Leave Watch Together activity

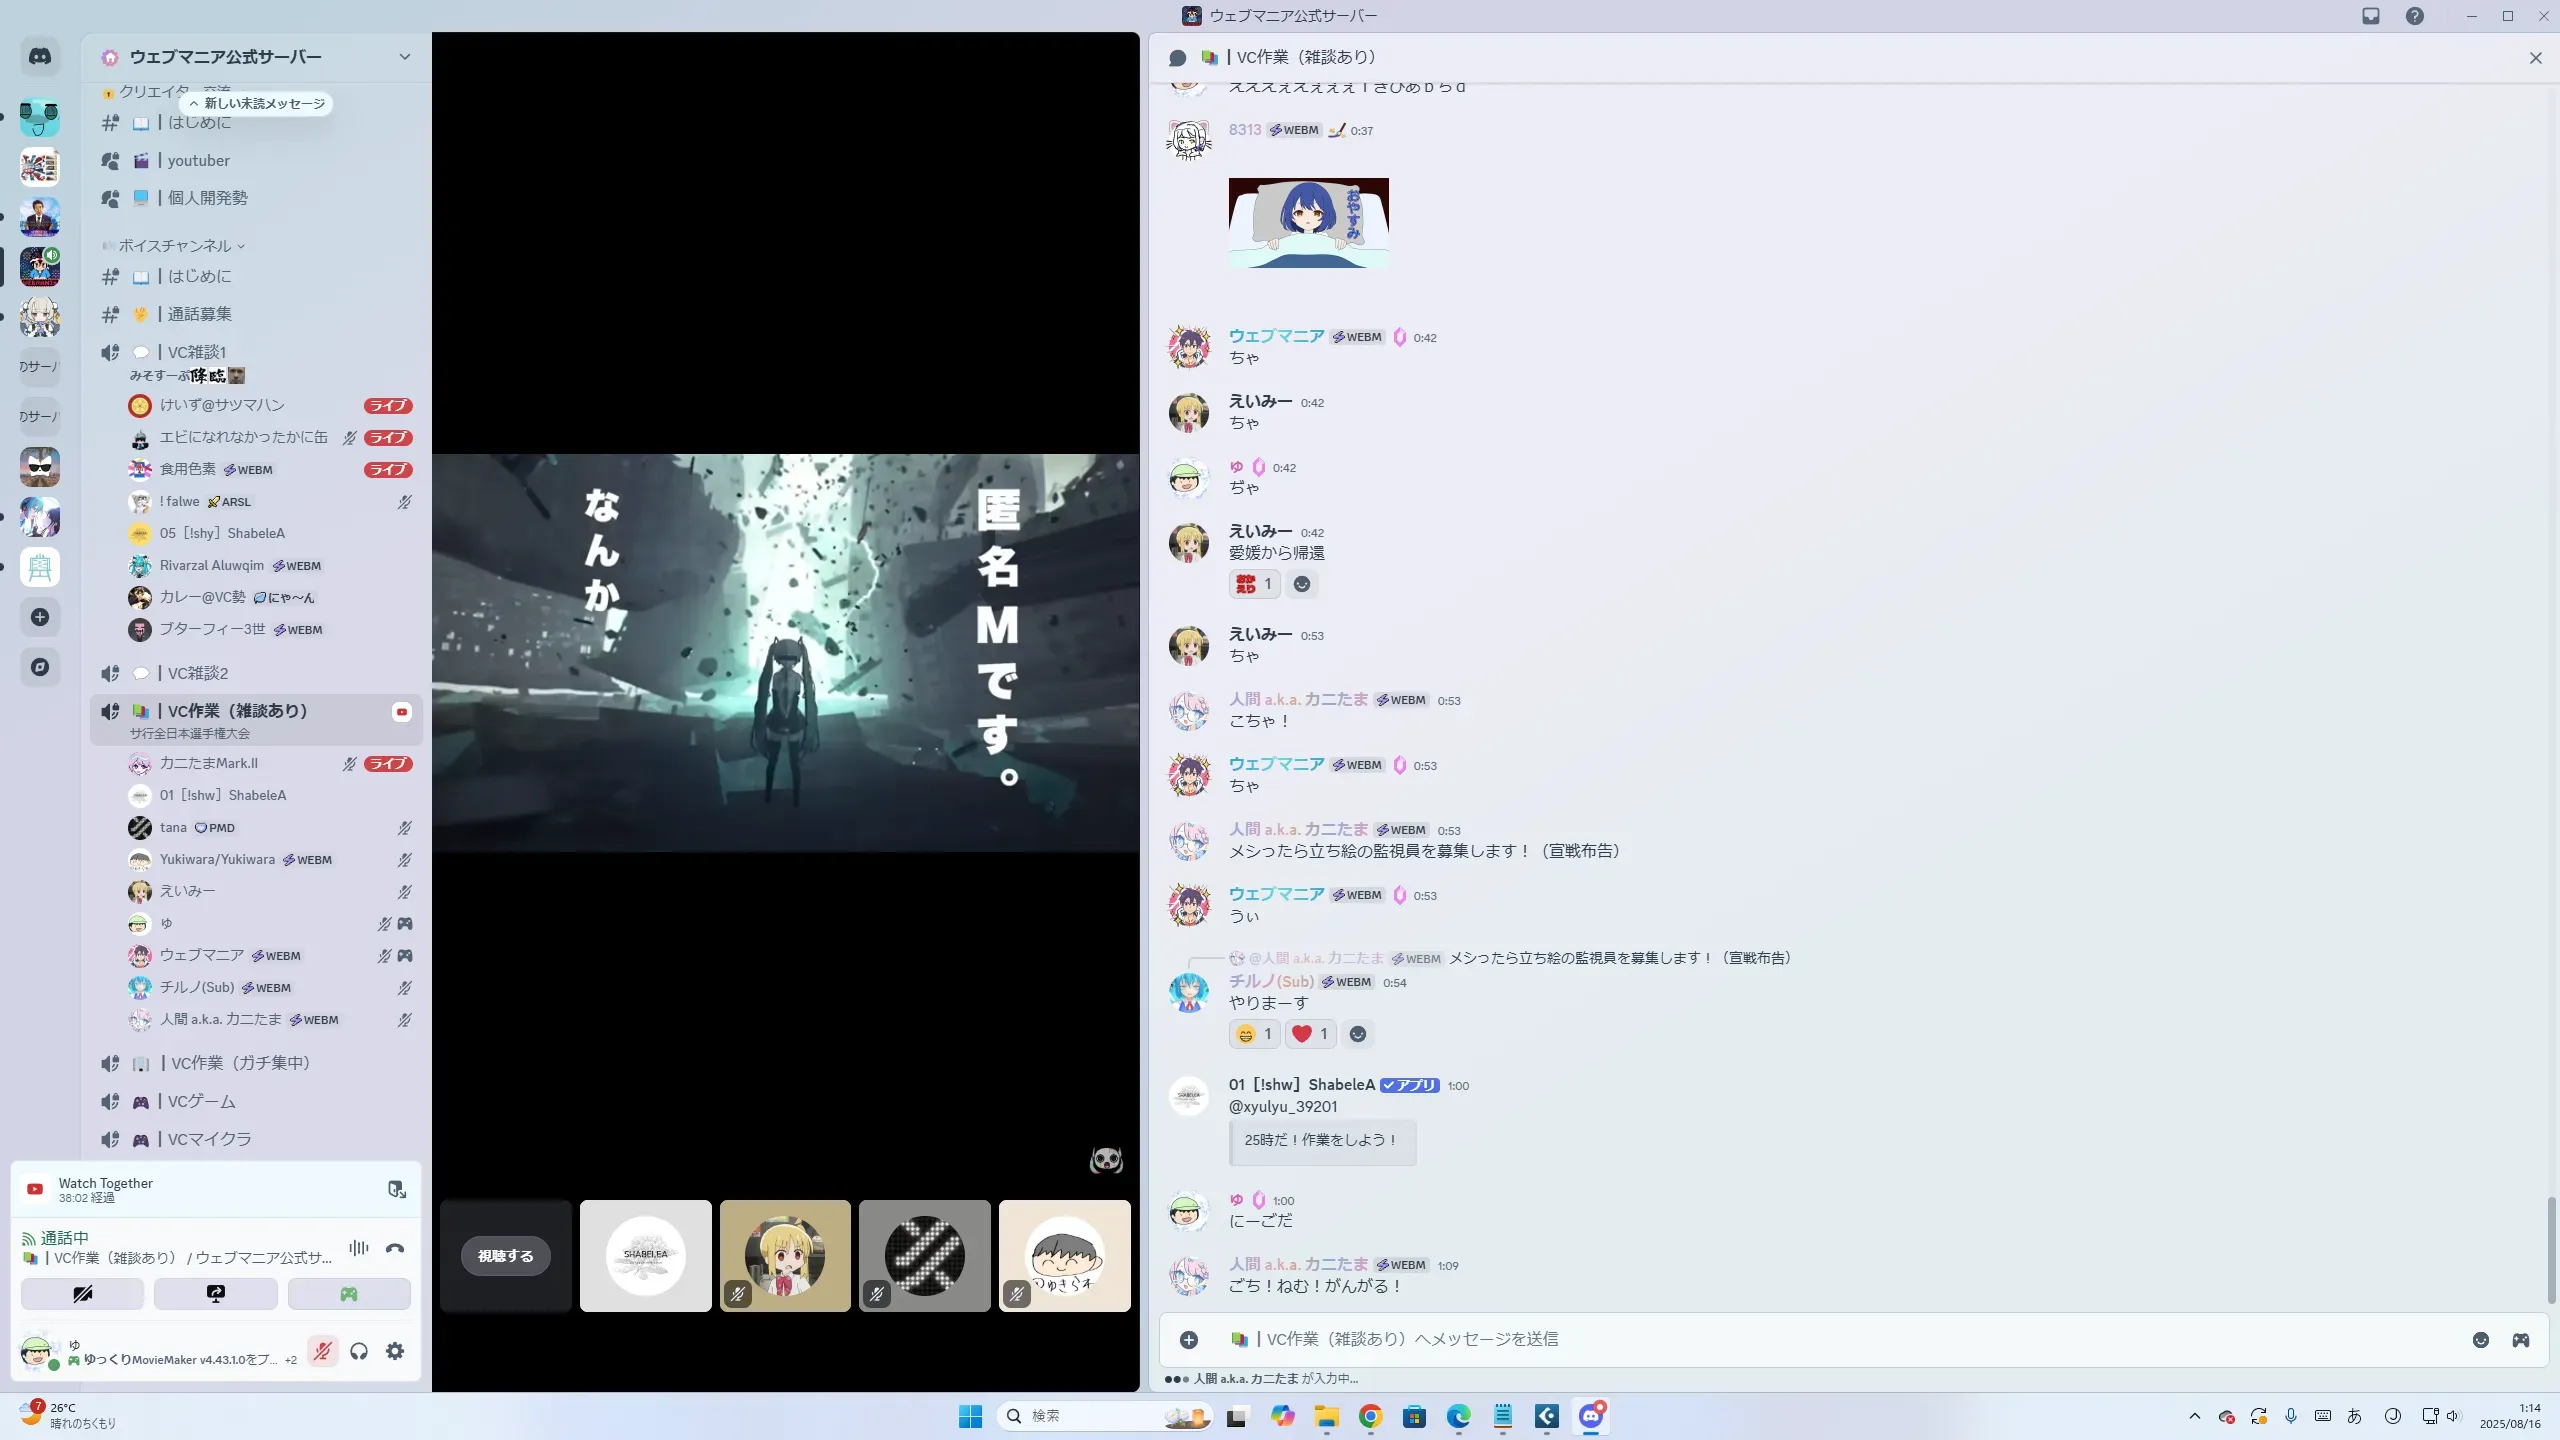click(x=397, y=1189)
